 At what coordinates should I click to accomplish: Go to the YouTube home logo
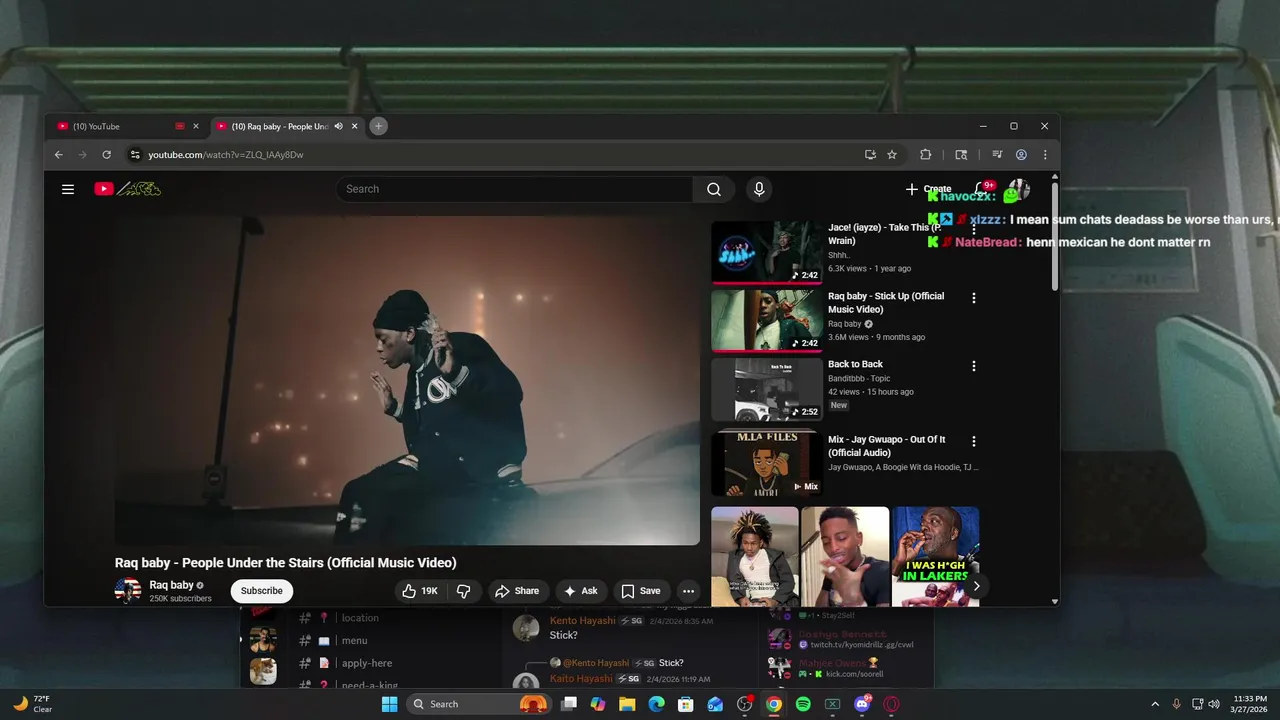128,189
